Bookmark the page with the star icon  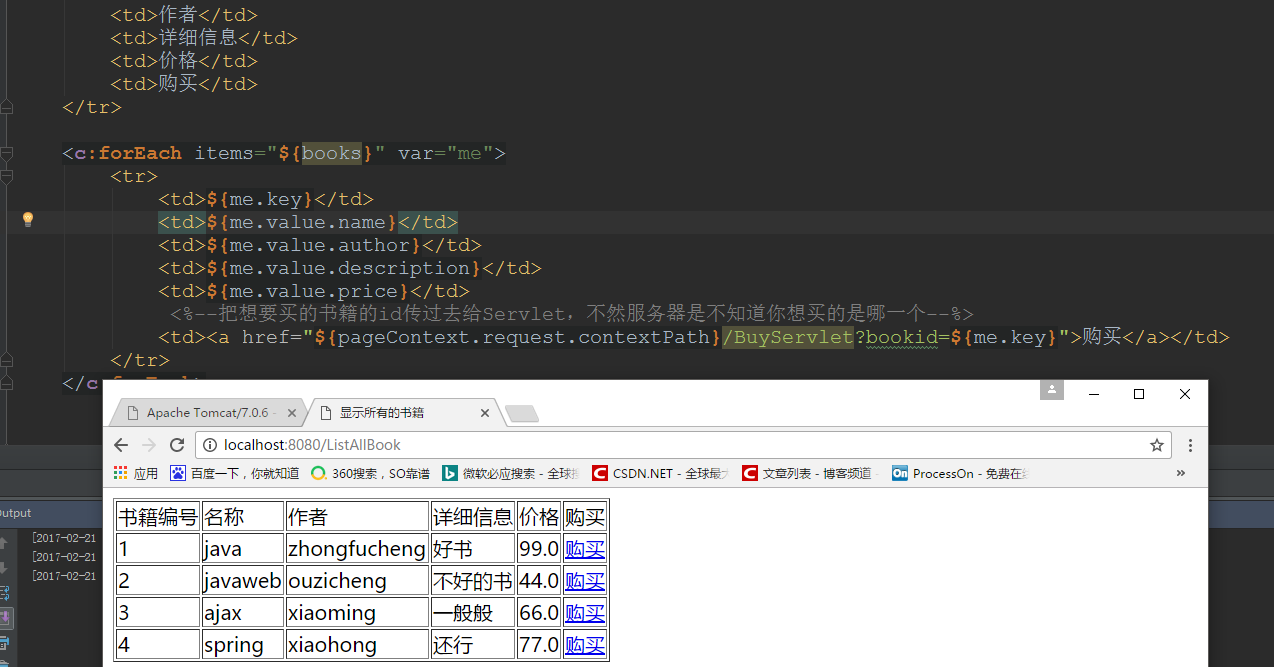pyautogui.click(x=1157, y=445)
